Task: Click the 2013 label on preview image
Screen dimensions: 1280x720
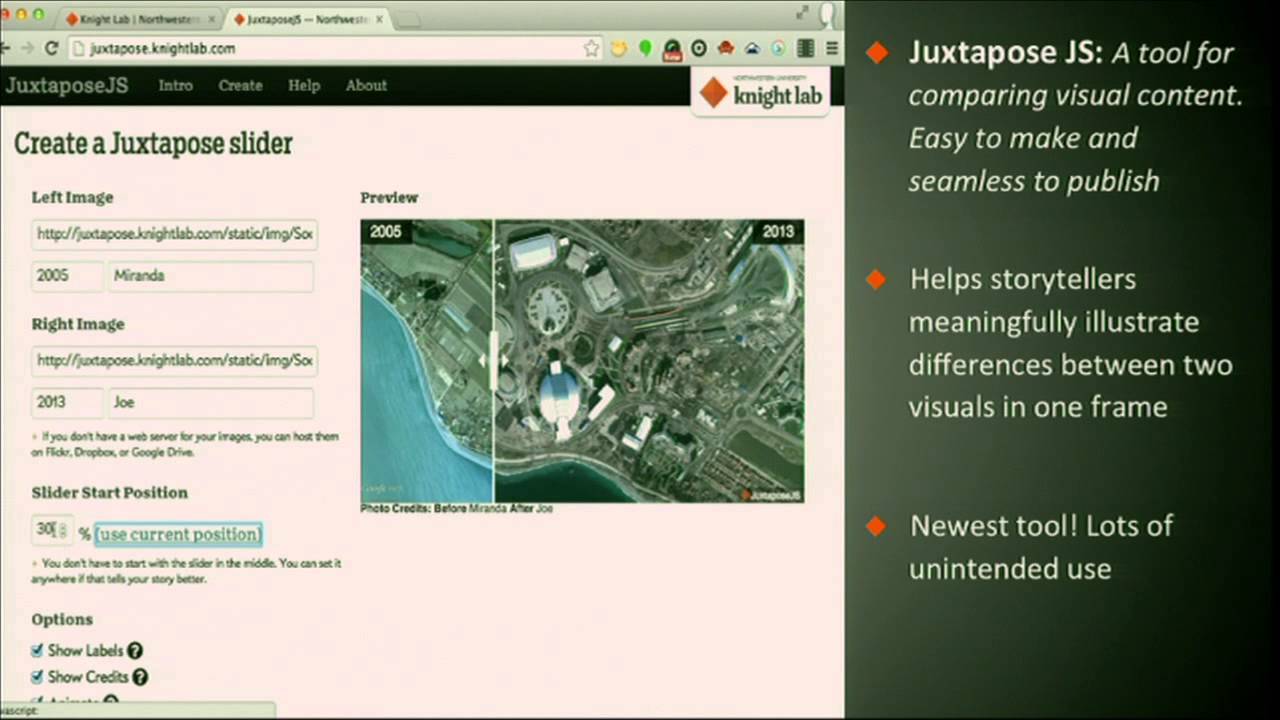Action: [777, 232]
